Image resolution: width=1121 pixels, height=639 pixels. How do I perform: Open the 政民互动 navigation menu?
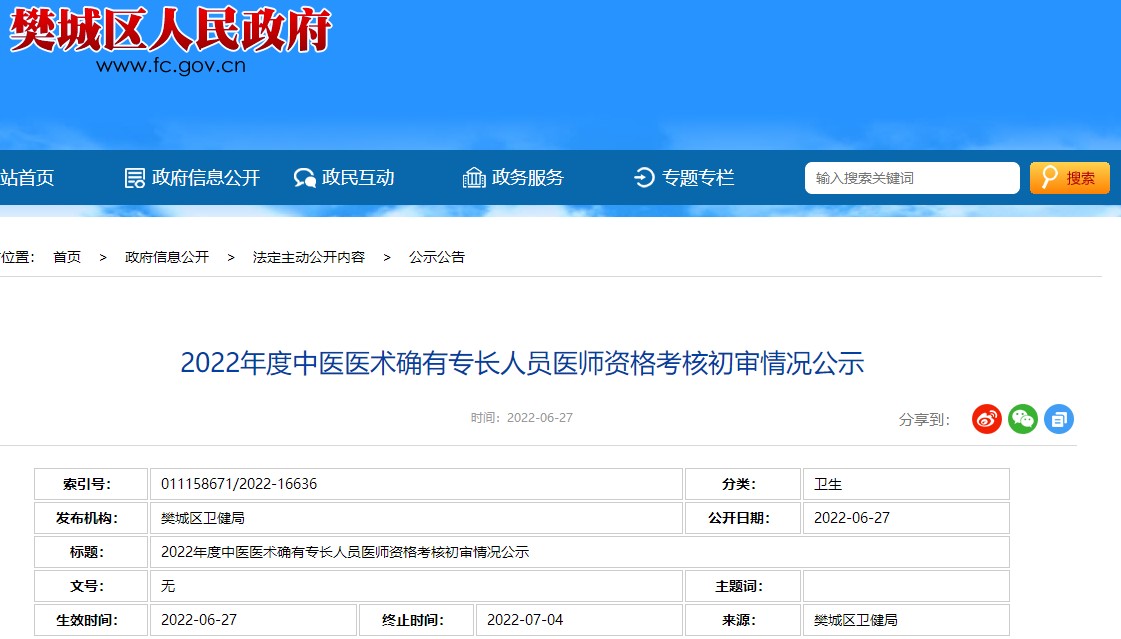358,178
